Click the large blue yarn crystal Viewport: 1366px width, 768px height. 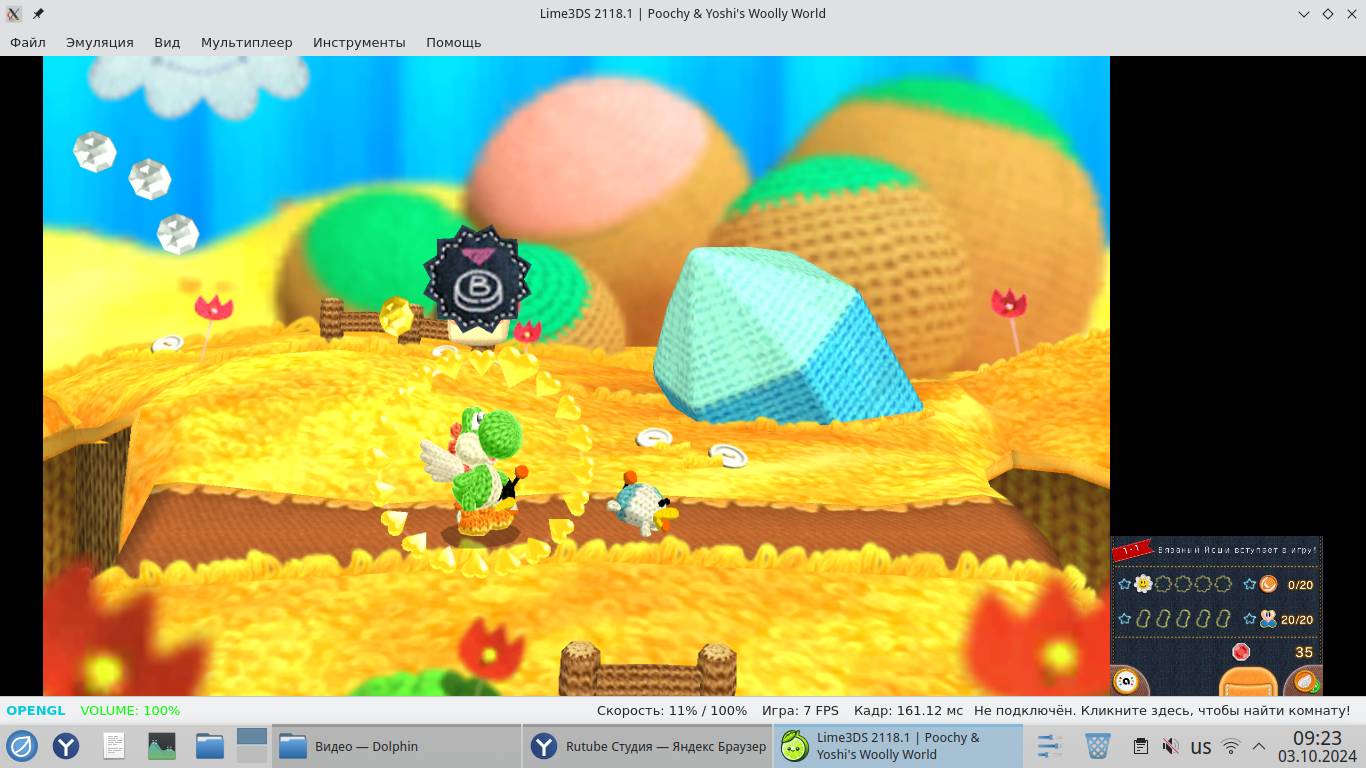(x=785, y=334)
